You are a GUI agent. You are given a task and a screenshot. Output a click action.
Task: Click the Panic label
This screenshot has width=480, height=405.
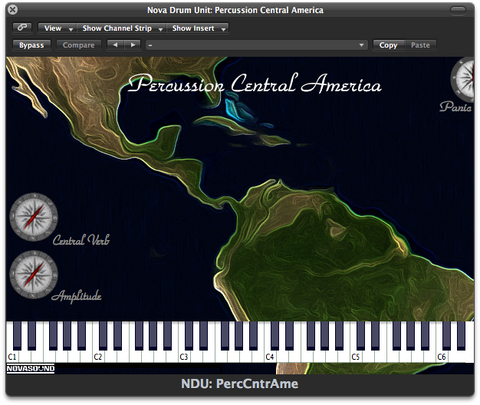456,107
